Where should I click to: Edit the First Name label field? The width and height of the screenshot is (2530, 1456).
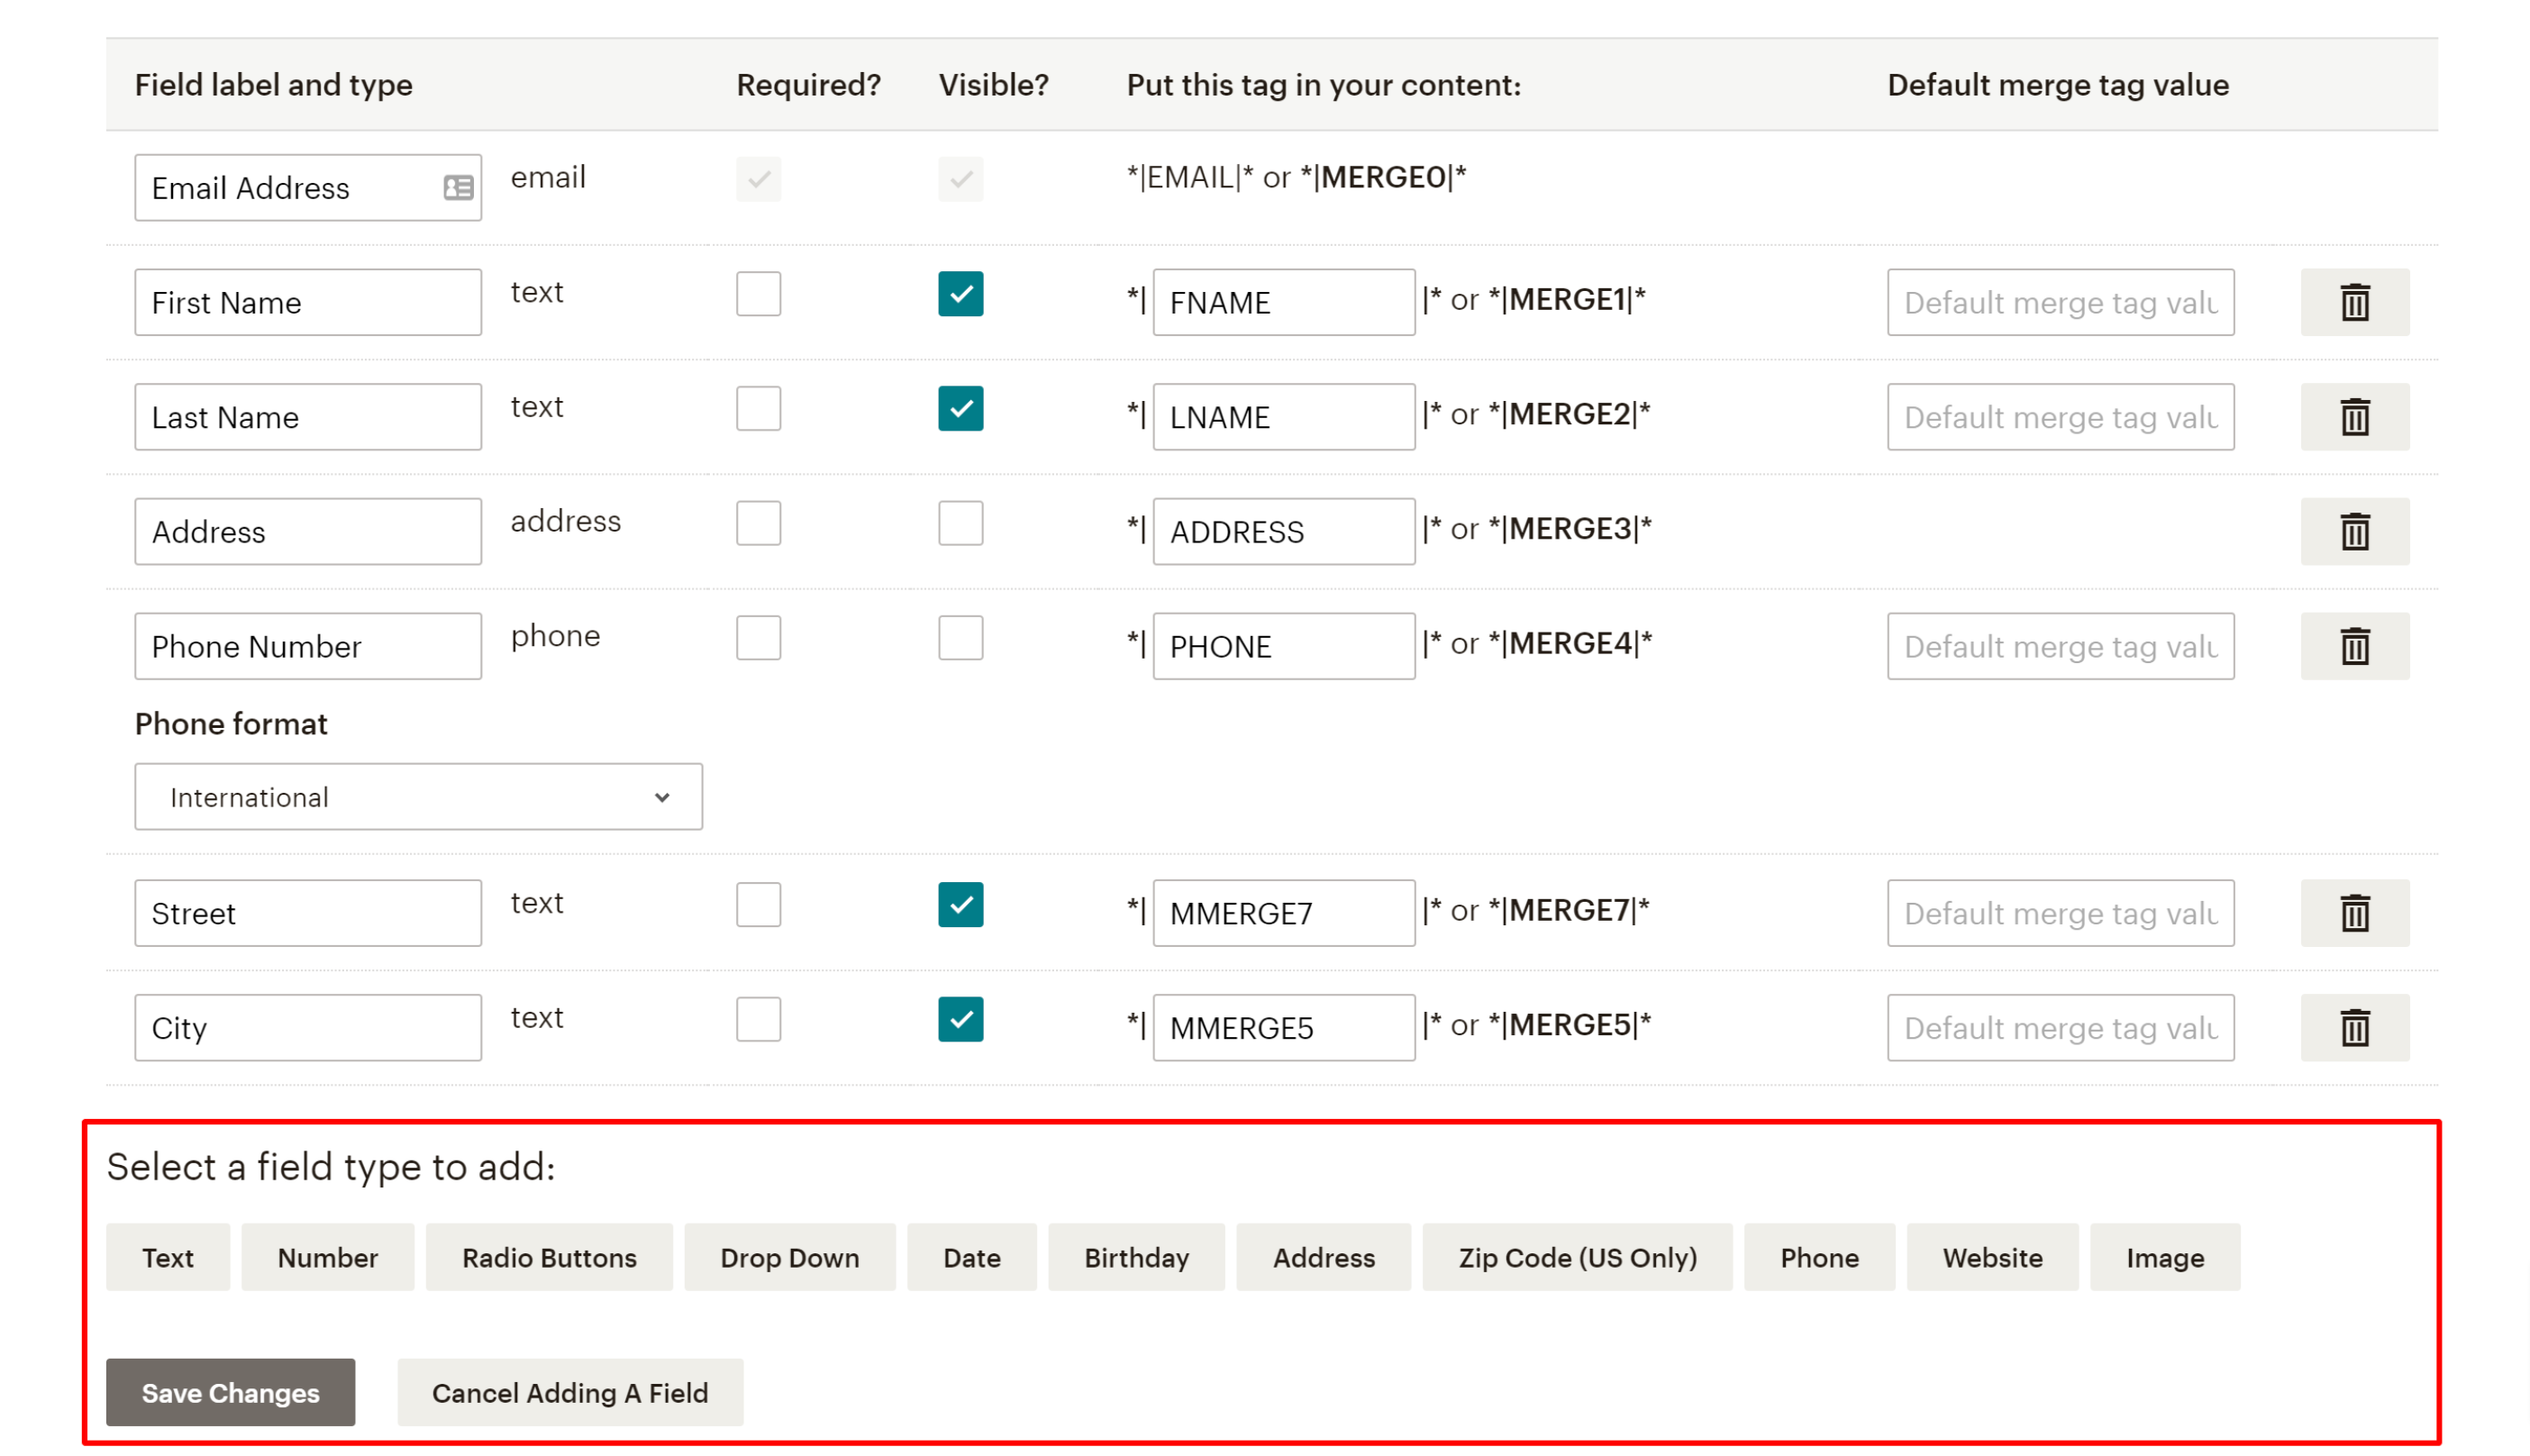point(308,302)
